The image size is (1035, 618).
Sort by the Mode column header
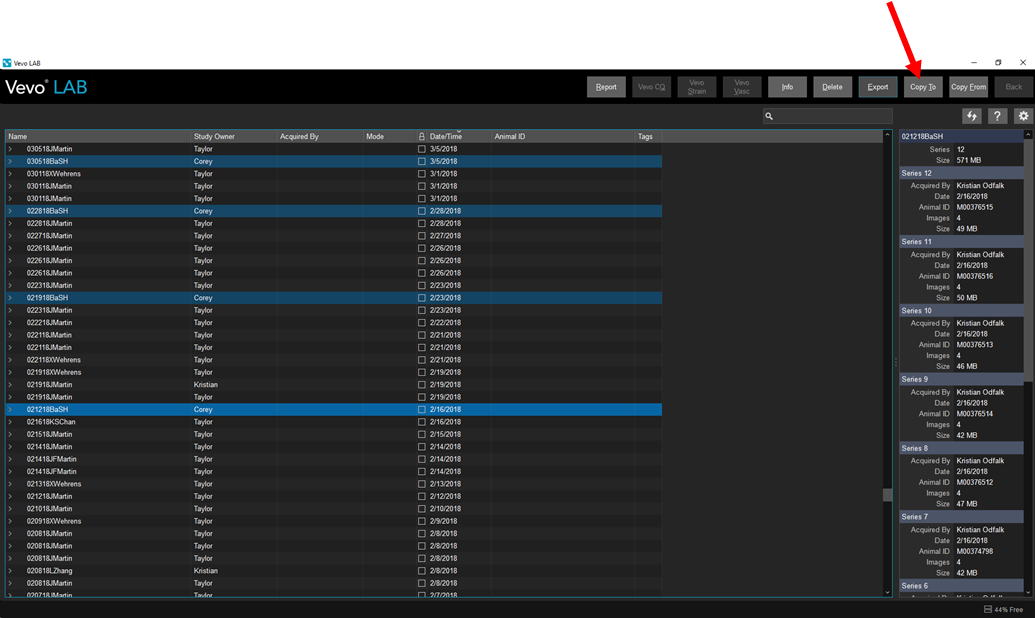[389, 137]
